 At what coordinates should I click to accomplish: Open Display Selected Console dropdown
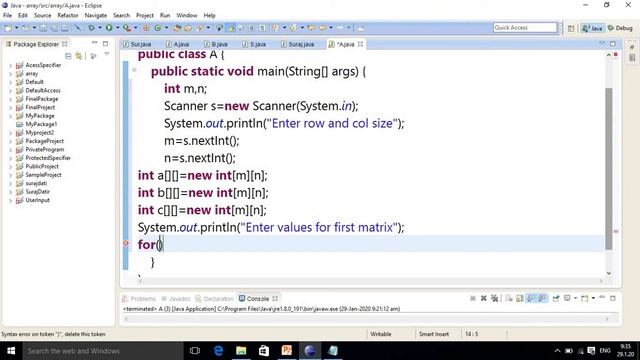pos(576,298)
